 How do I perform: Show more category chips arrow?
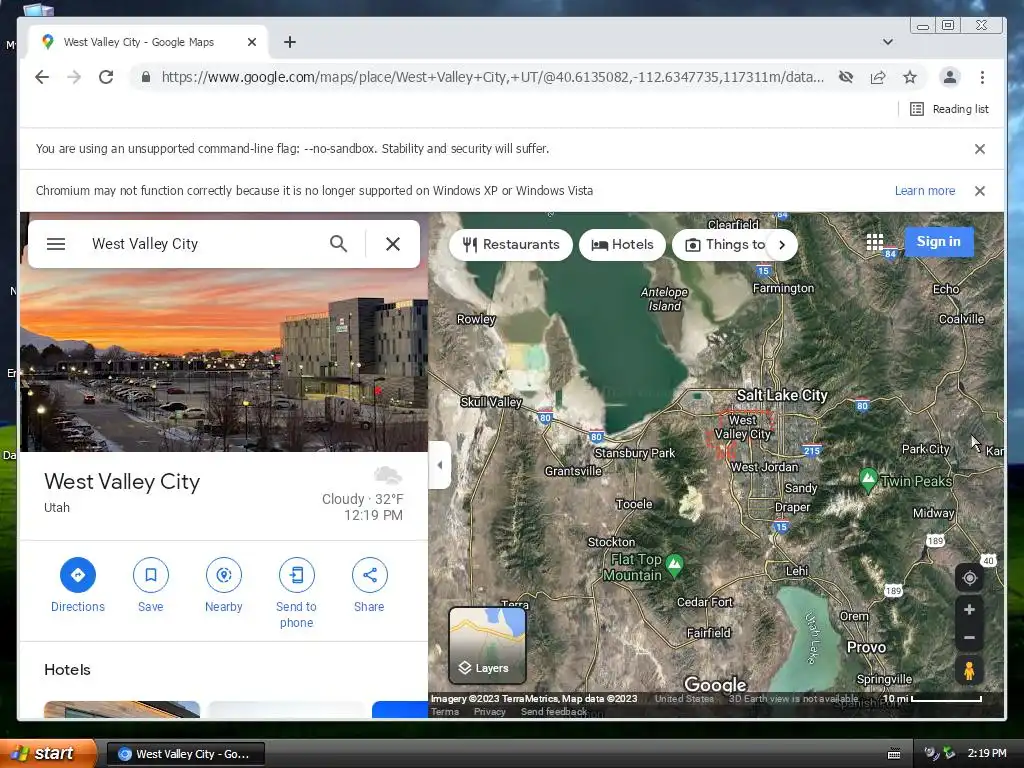coord(782,245)
